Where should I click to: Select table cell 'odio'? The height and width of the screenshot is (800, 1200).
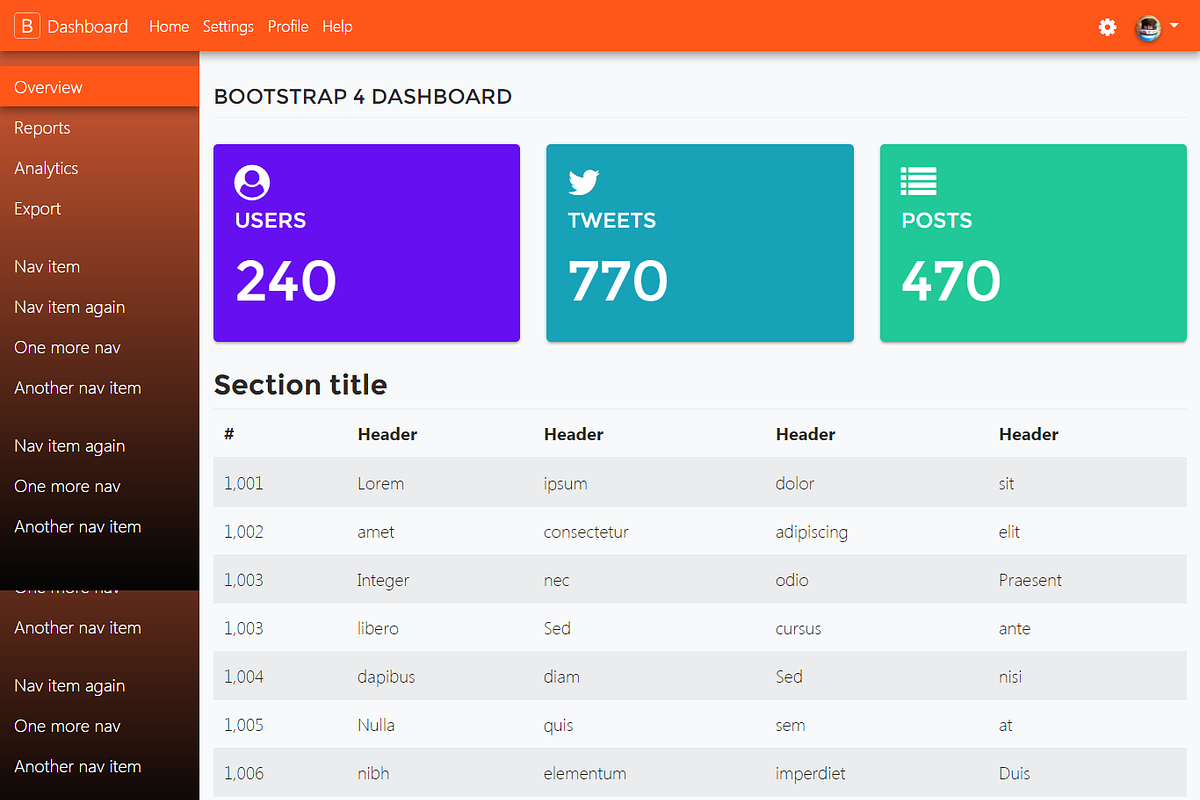(x=792, y=580)
